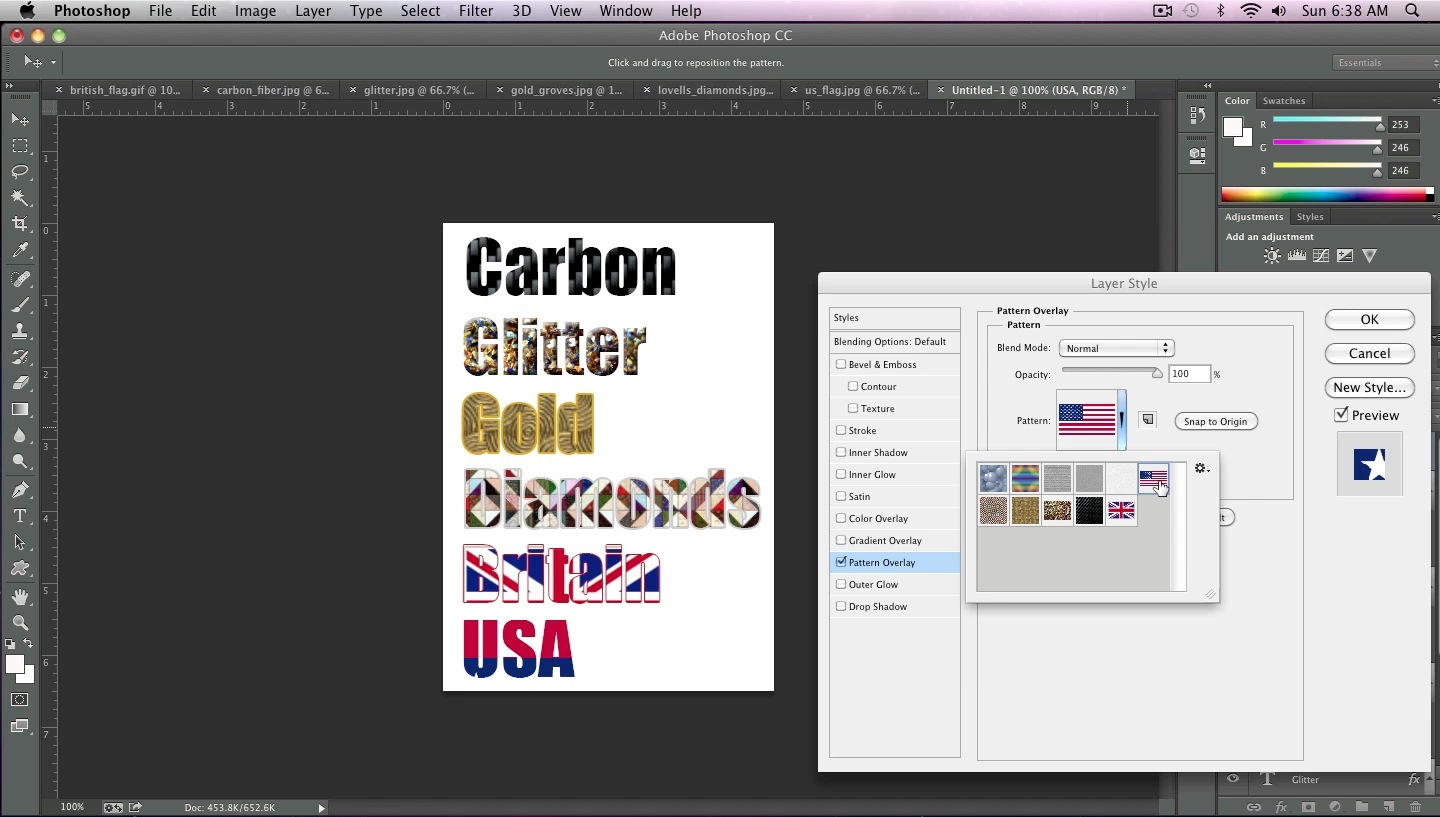Switch to the us_flag.jpg document tab
1440x817 pixels.
862,90
